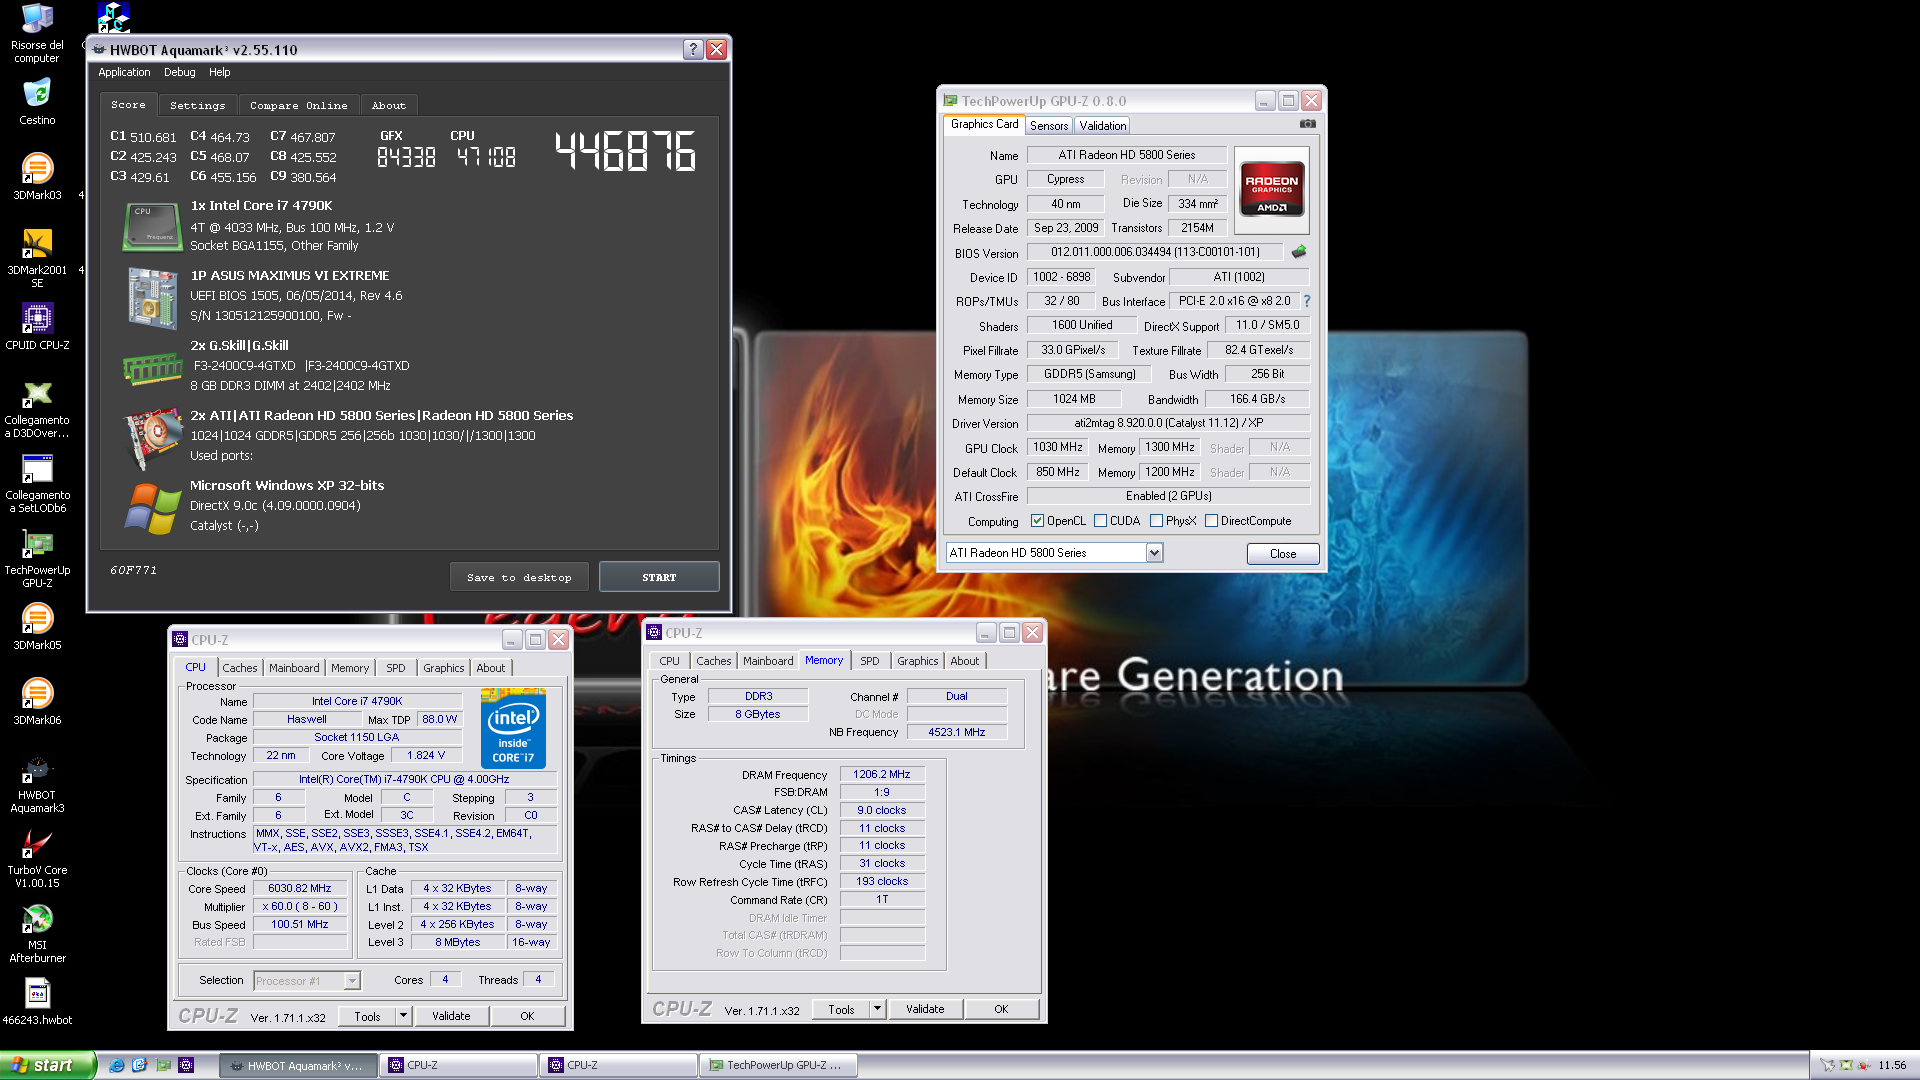The image size is (1920, 1080).
Task: Click the START benchmark button
Action: tap(659, 577)
